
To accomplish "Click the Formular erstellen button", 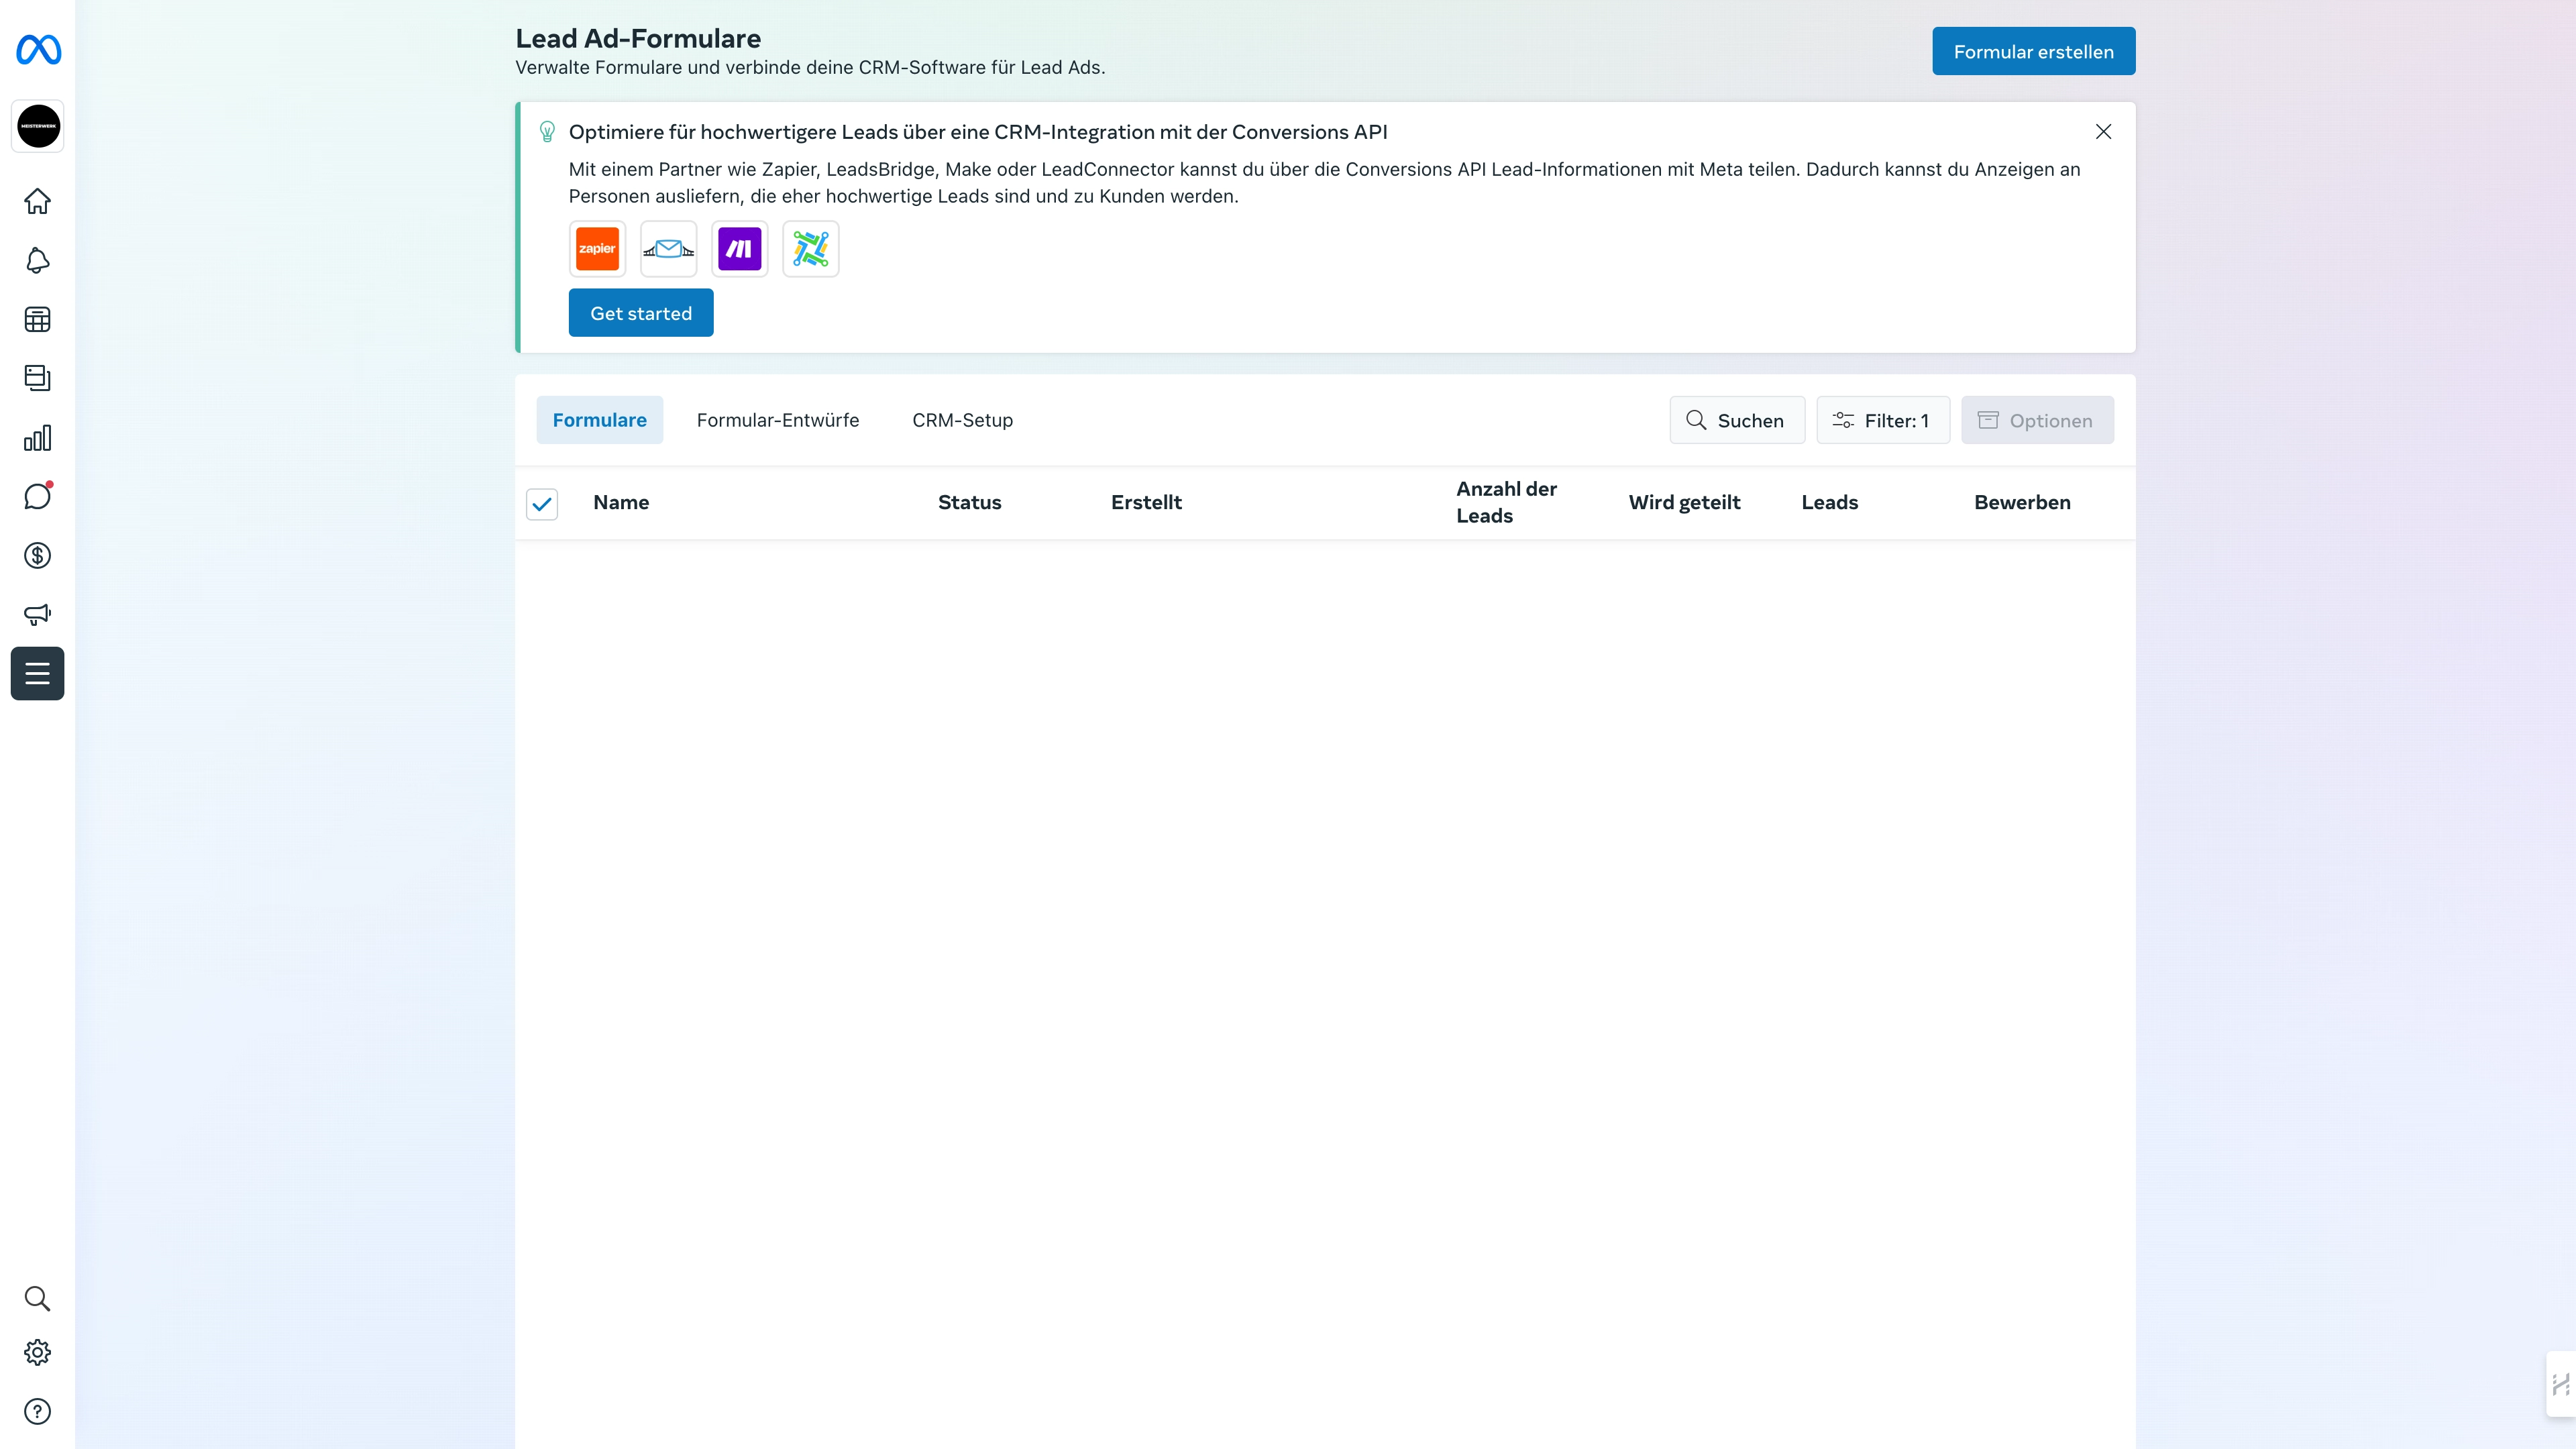I will pos(2033,51).
